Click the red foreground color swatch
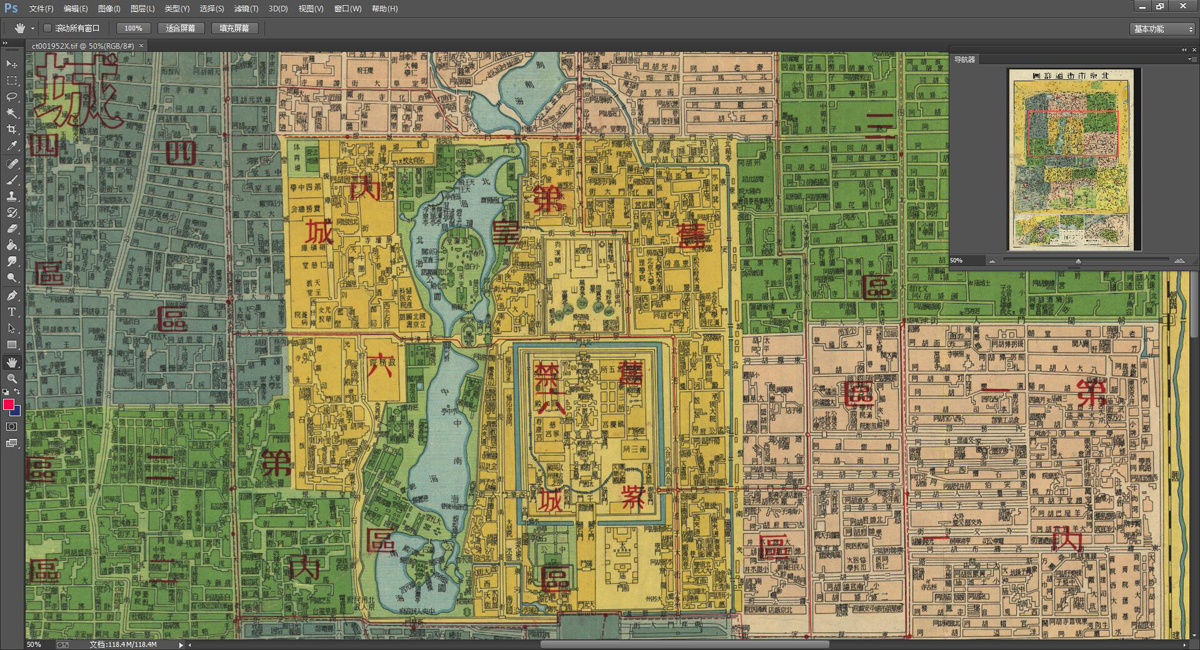This screenshot has width=1200, height=650. [9, 404]
